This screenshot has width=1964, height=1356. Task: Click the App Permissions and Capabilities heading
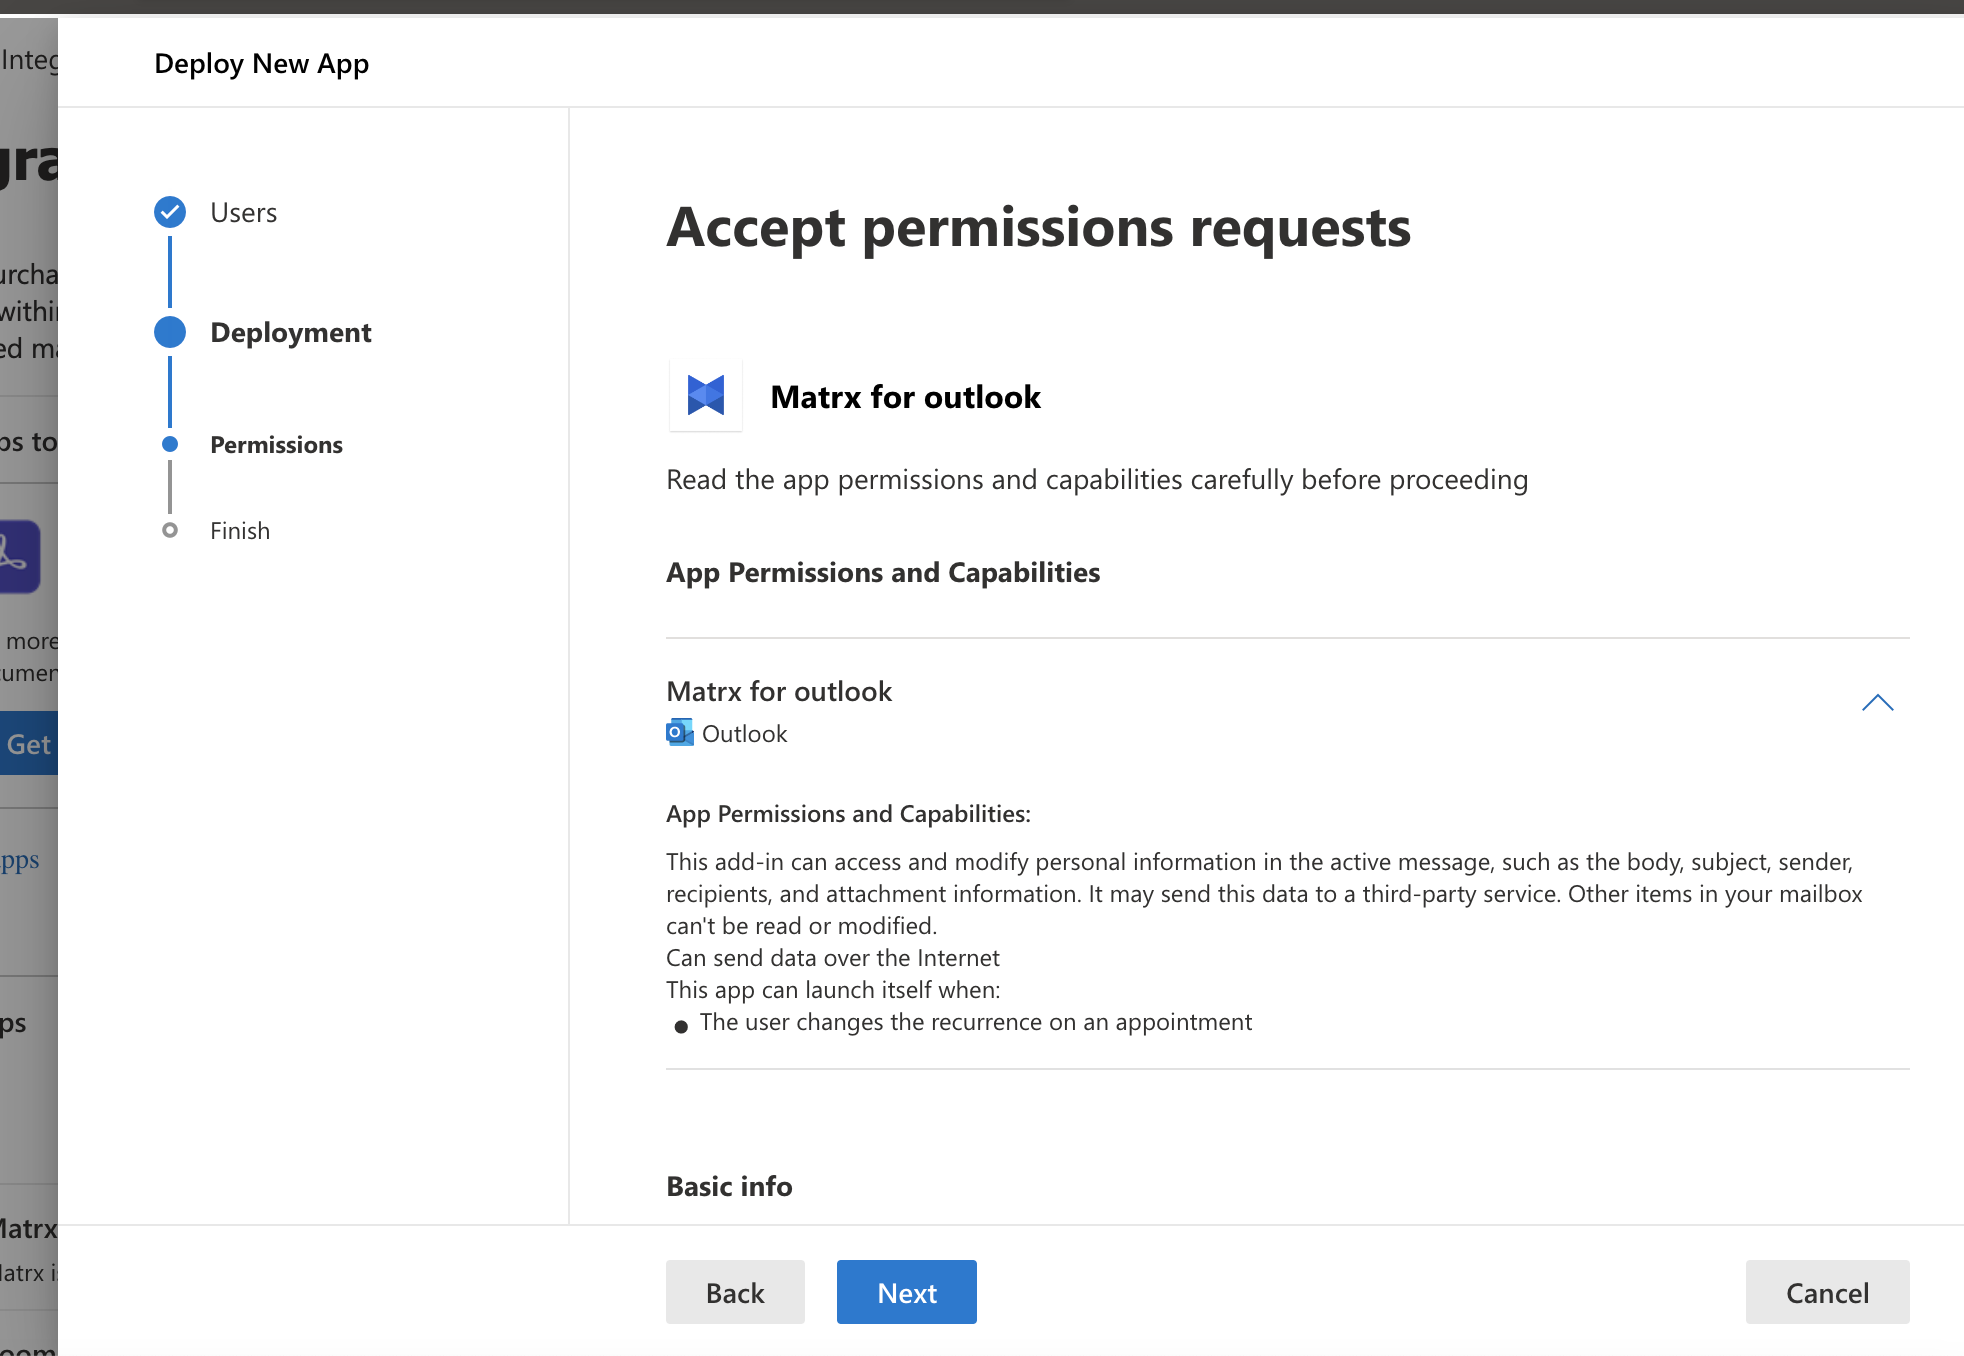tap(883, 572)
